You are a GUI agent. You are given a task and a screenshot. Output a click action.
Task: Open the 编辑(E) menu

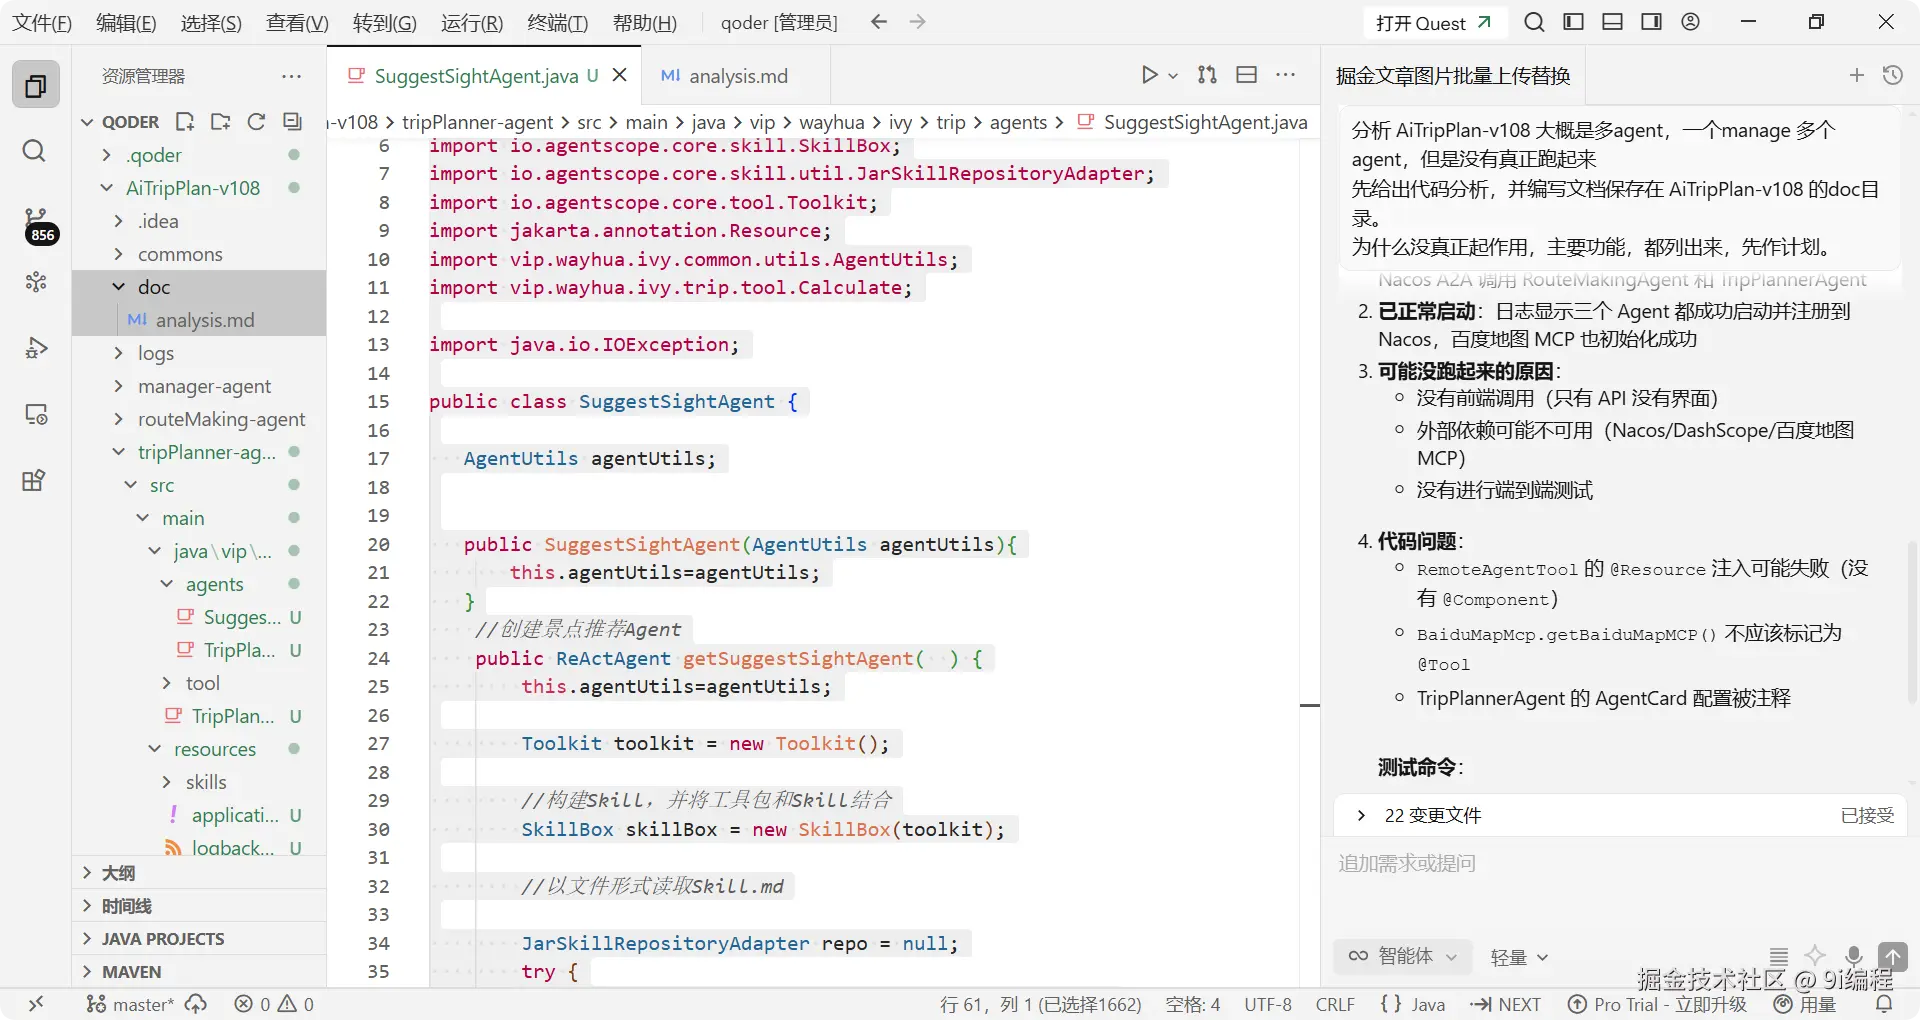(126, 23)
